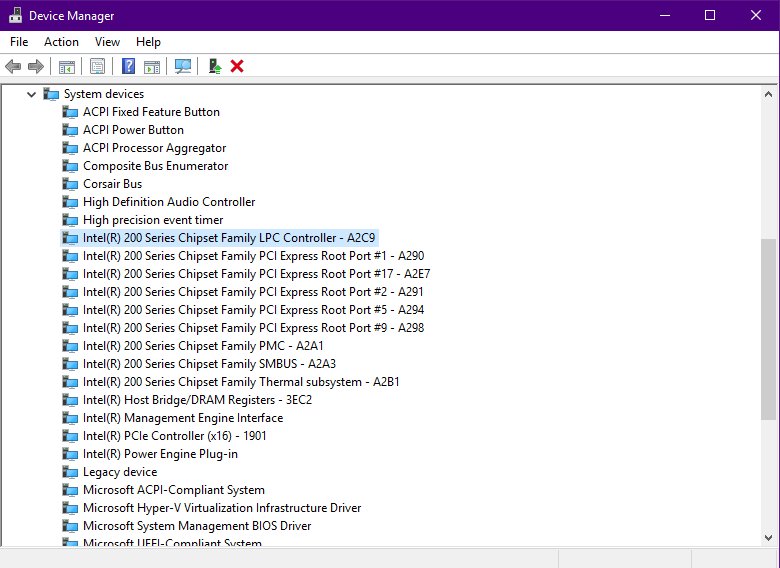Viewport: 780px width, 568px height.
Task: Click icon beside Composite Bus Enumerator
Action: pos(70,166)
